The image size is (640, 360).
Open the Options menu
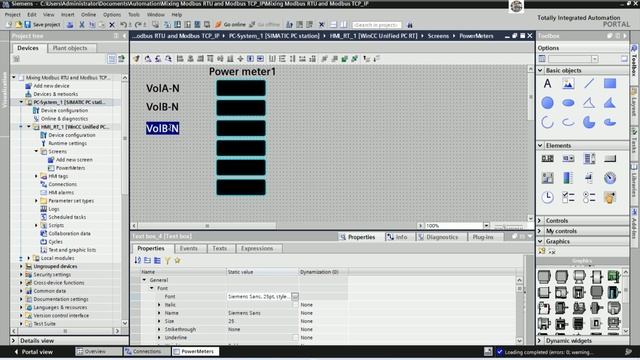112,14
